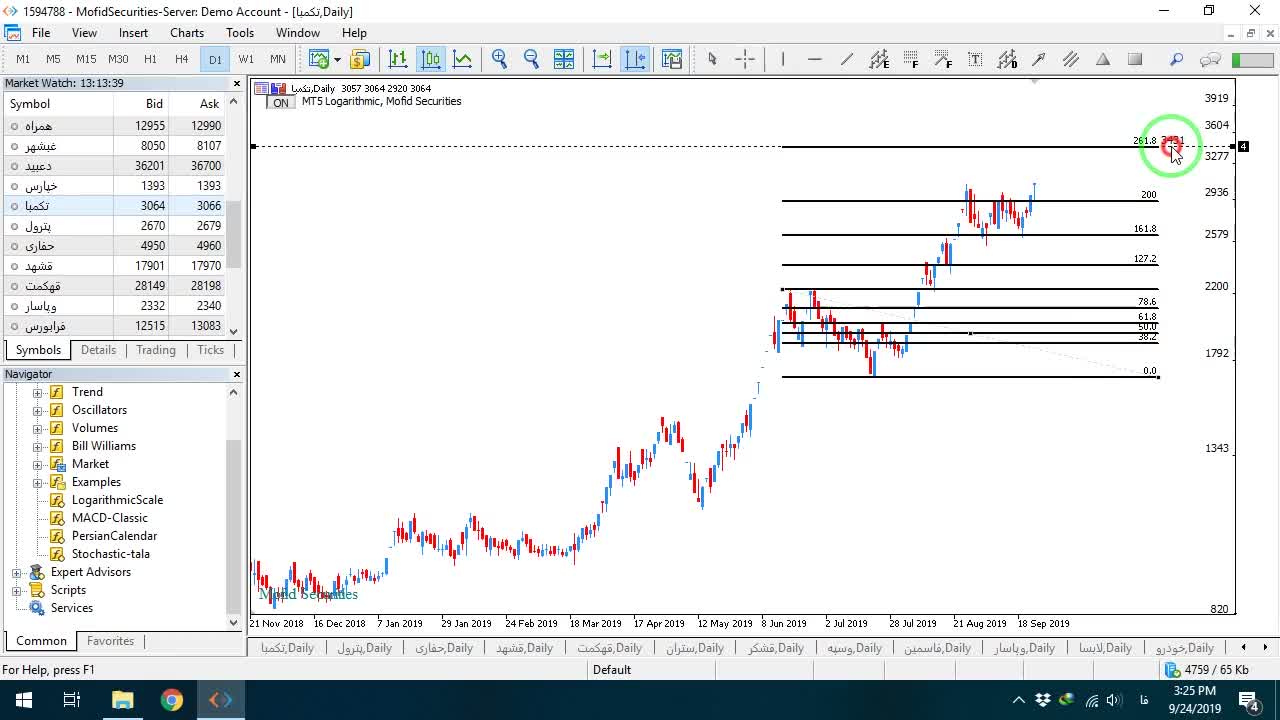
Task: Set timeframe to M15
Action: click(86, 59)
